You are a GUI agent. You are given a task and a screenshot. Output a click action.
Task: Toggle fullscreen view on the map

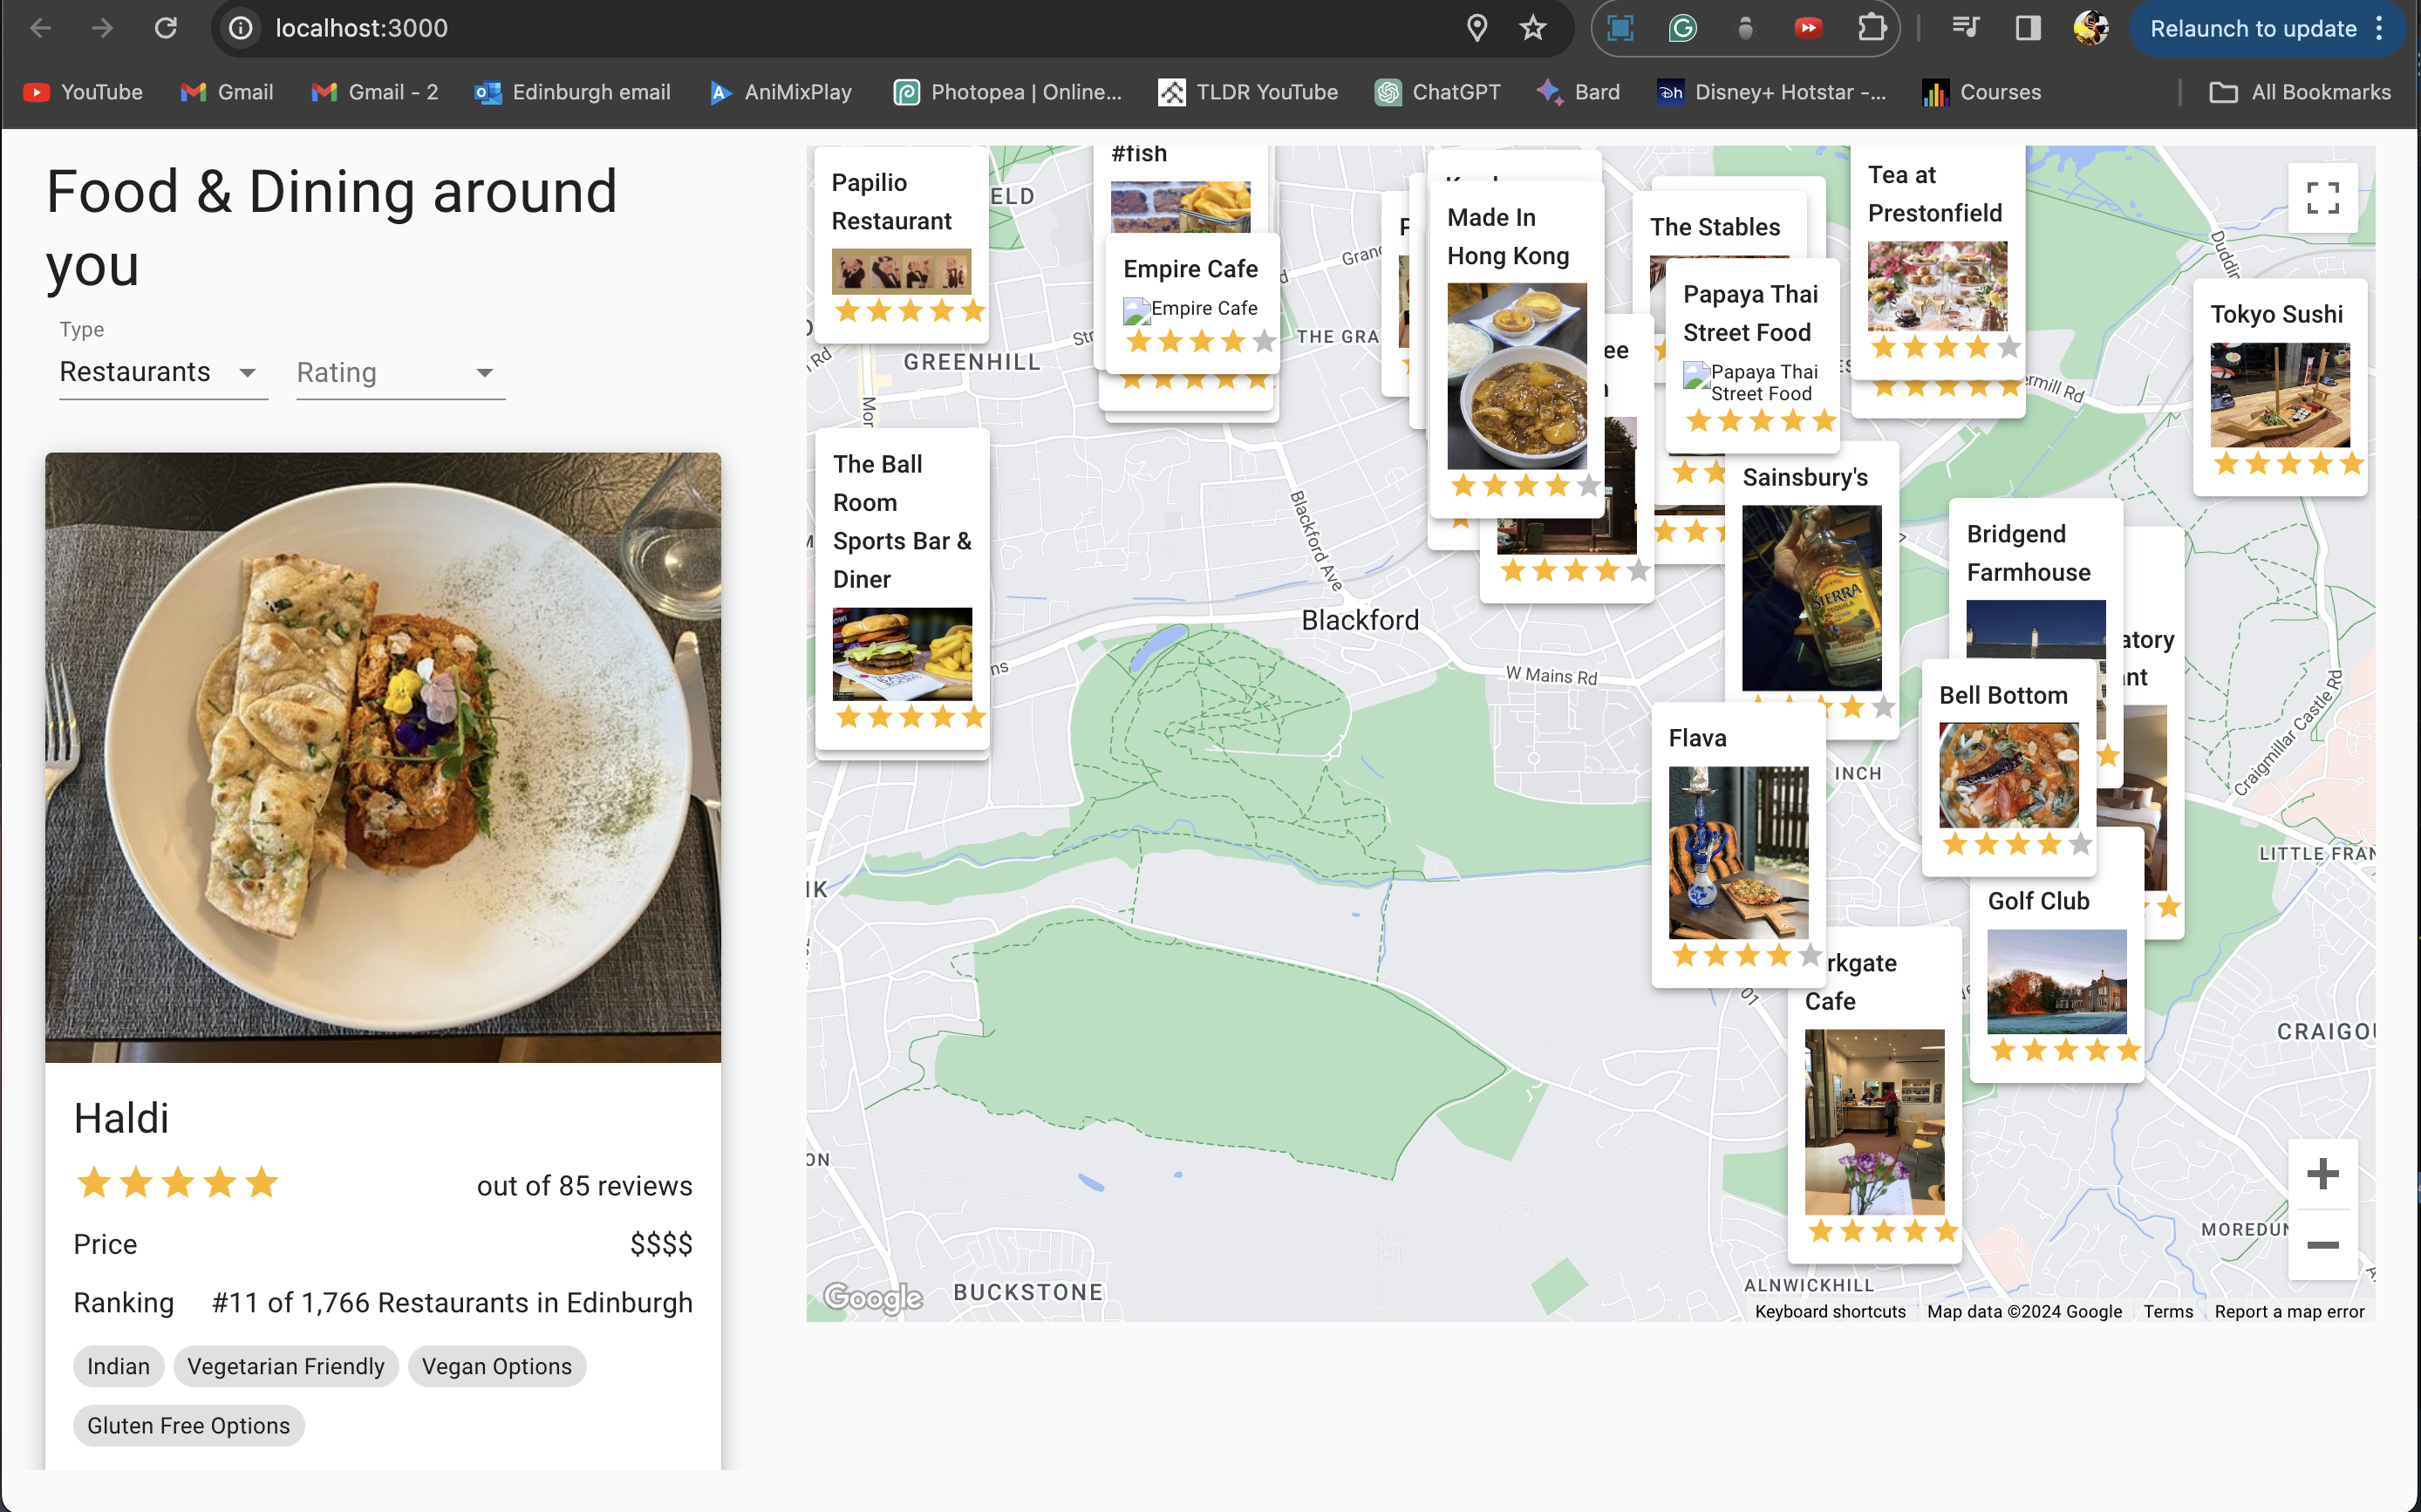[x=2322, y=198]
